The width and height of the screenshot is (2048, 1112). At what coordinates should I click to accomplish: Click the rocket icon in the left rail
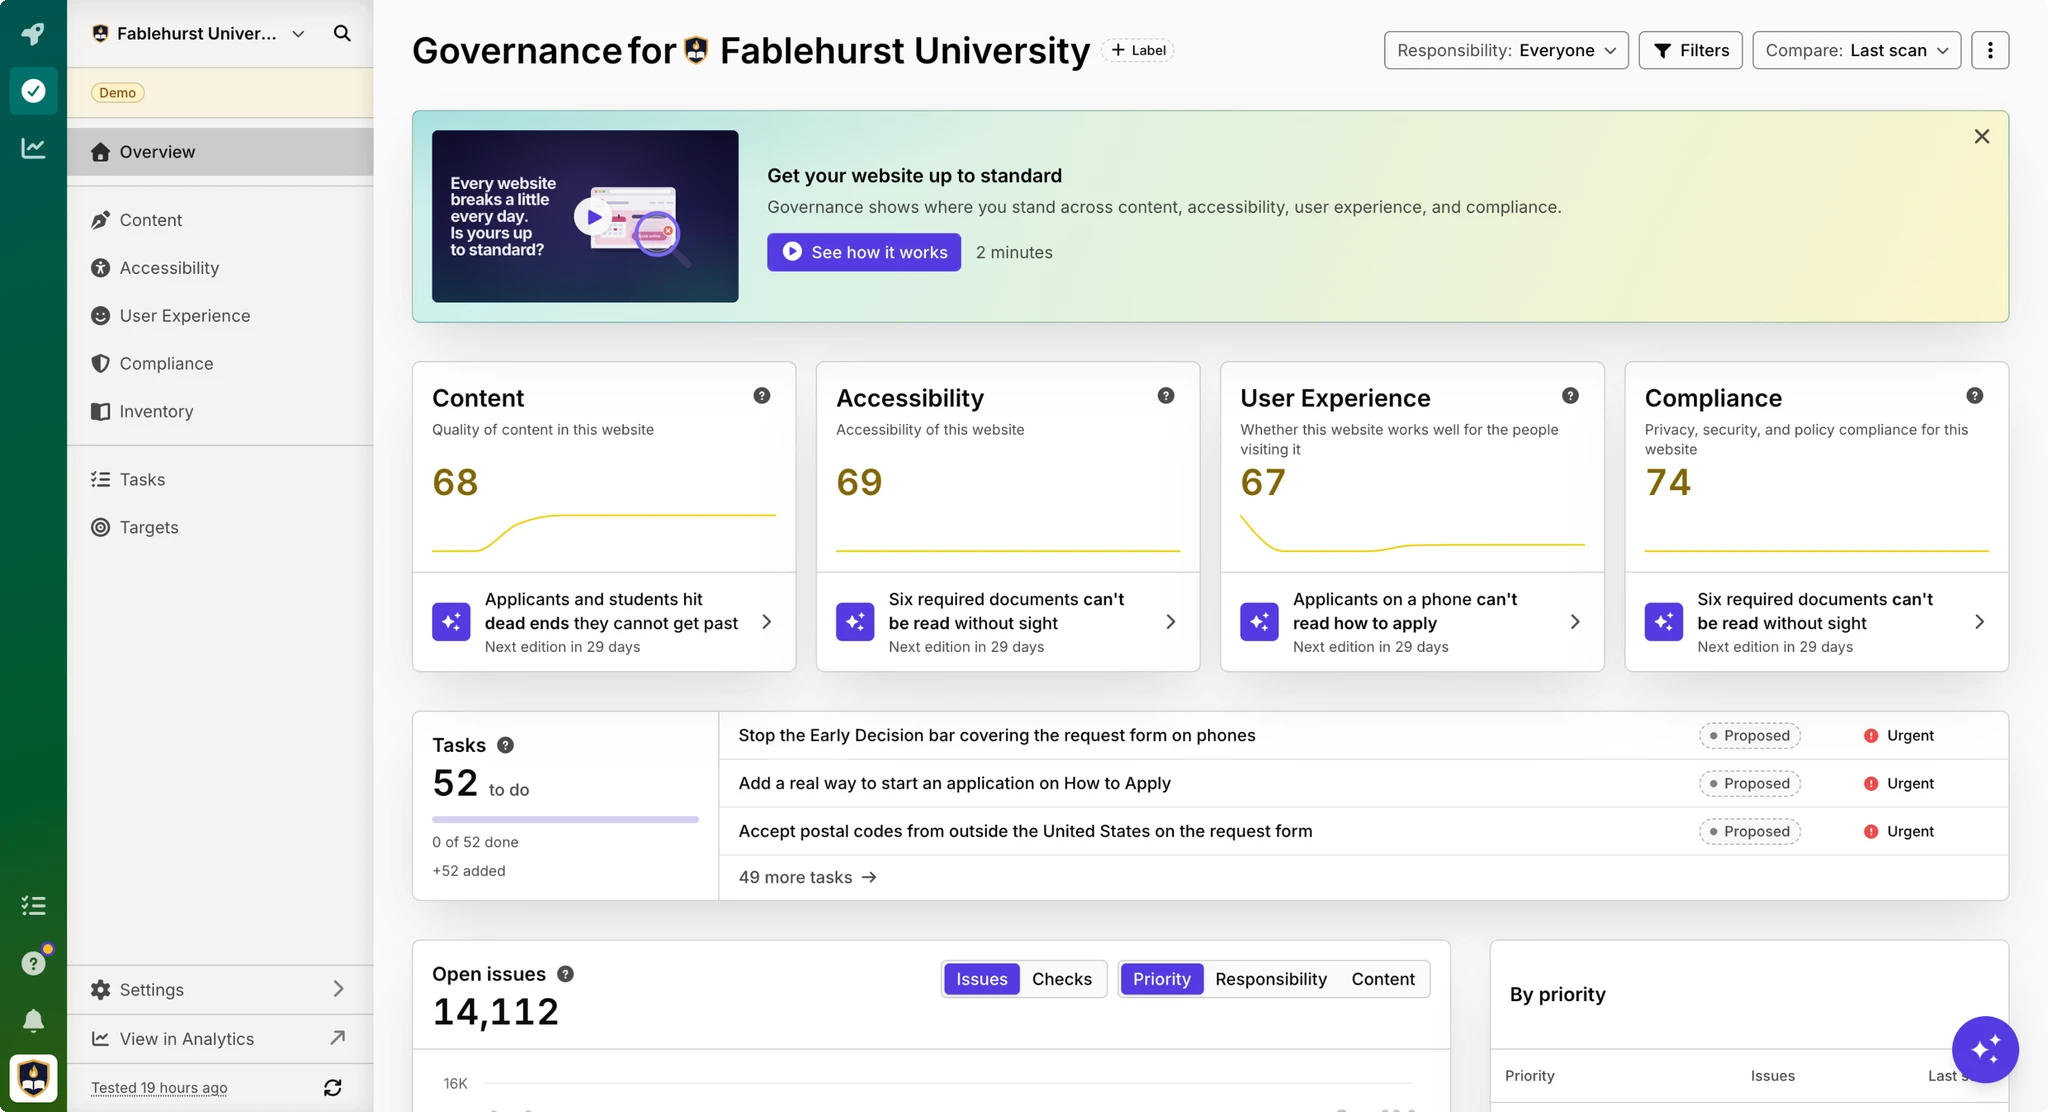(33, 34)
